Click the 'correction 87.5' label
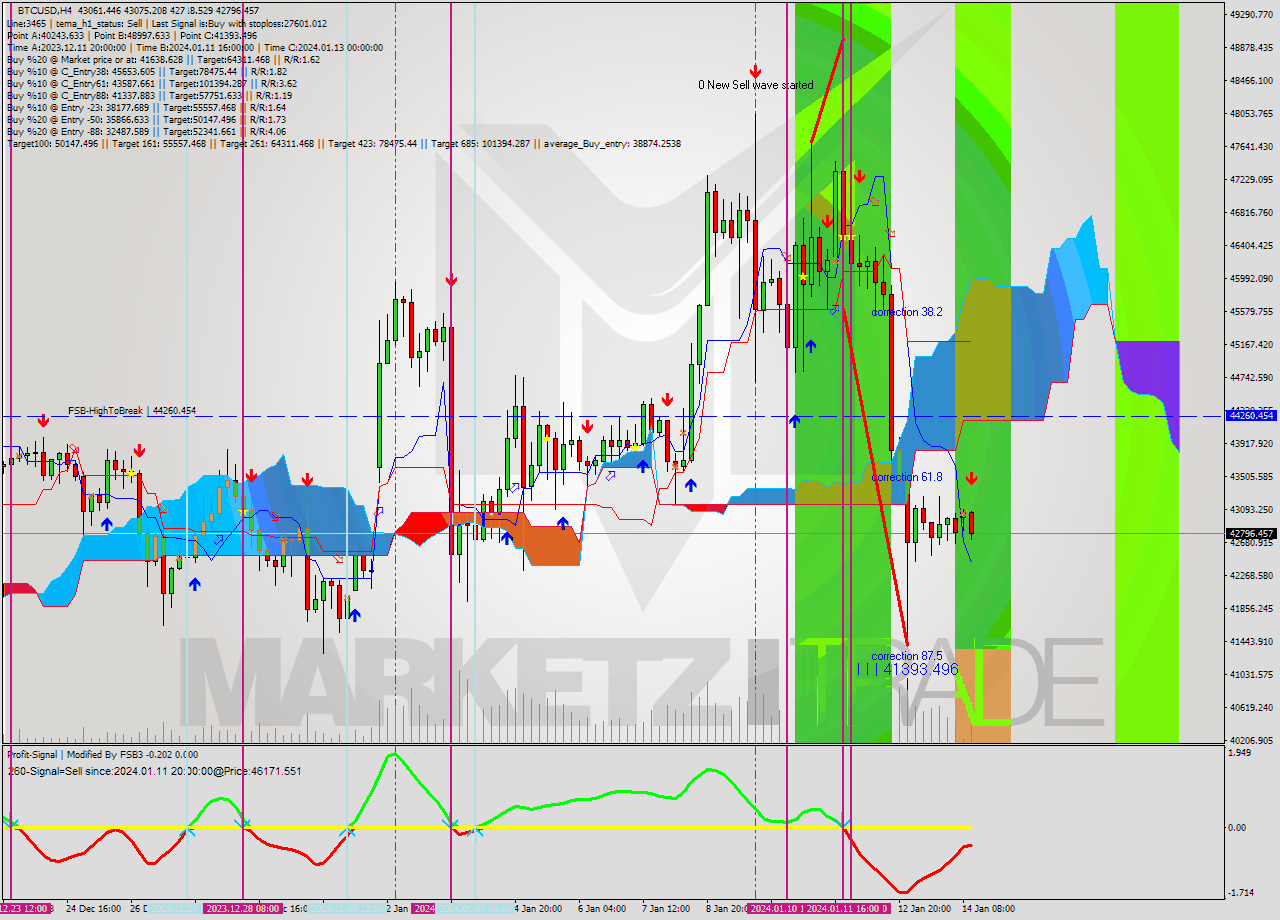 point(906,656)
